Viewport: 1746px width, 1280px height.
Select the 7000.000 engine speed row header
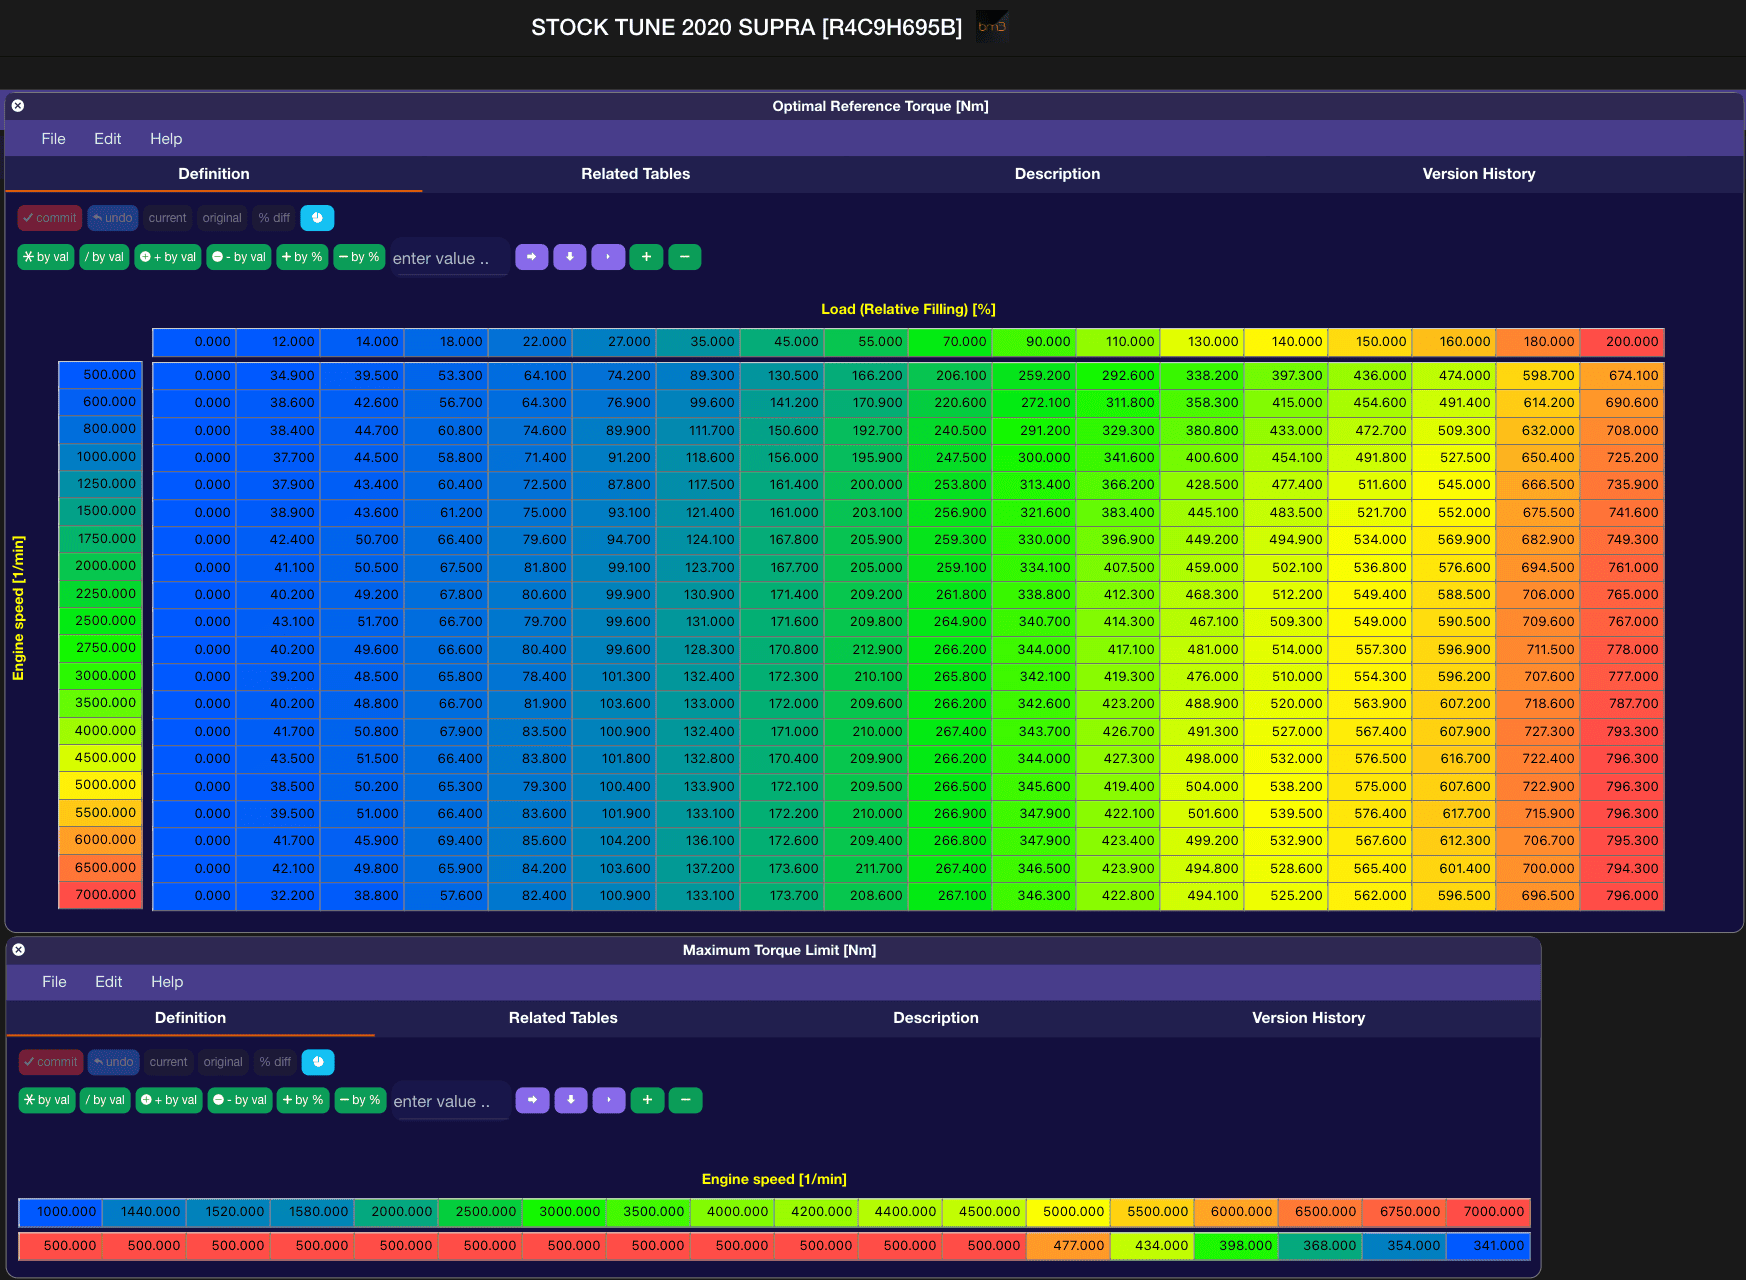(x=100, y=894)
